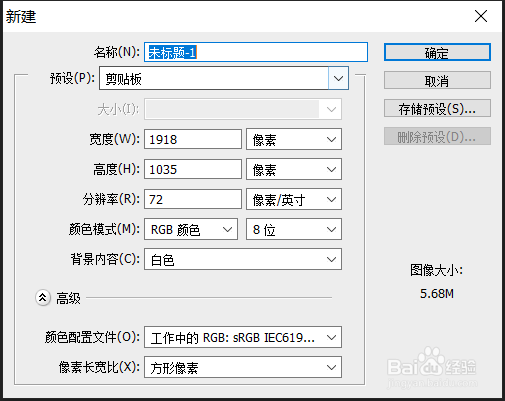Click the 取消 button
This screenshot has height=401, width=505.
tap(437, 80)
